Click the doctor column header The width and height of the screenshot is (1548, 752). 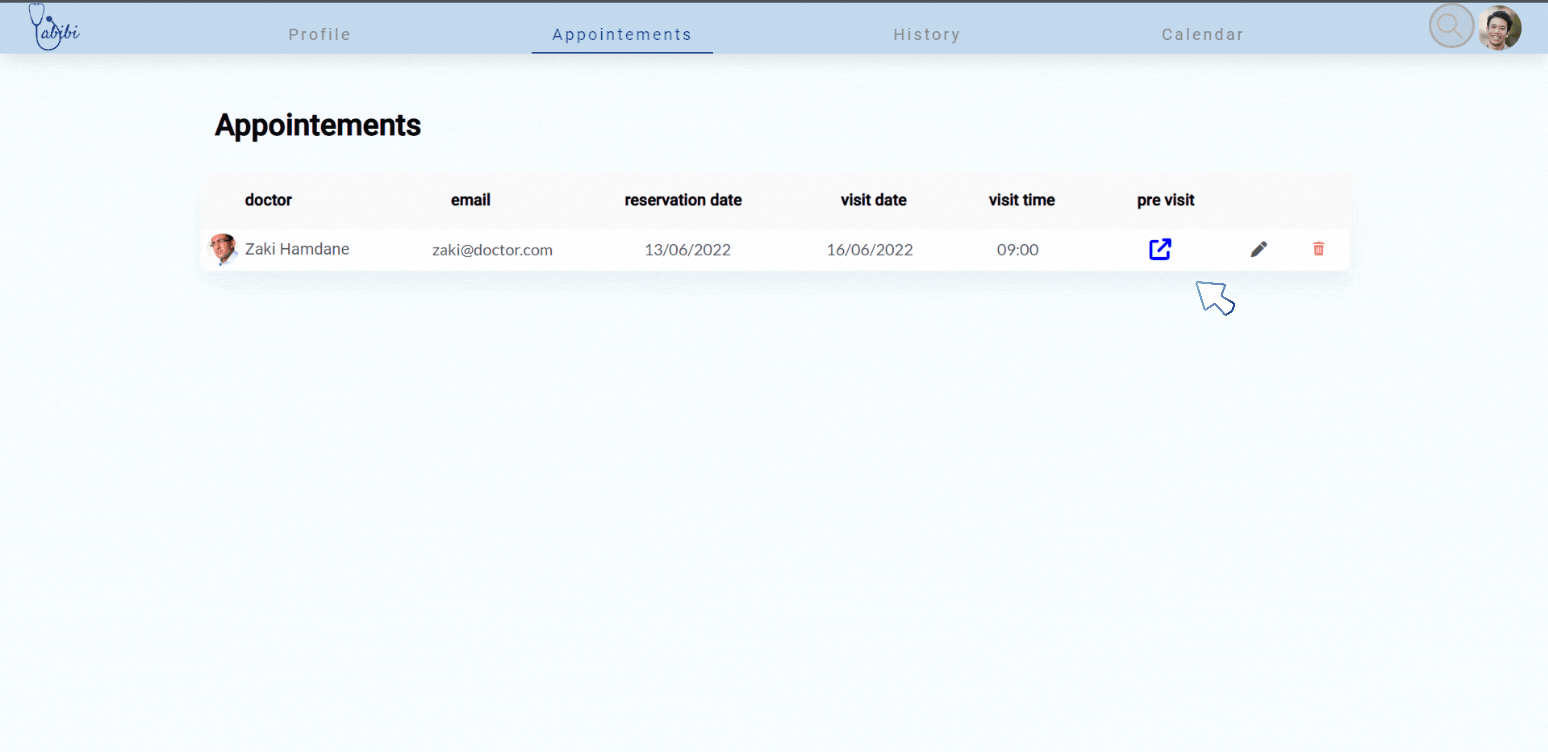268,200
